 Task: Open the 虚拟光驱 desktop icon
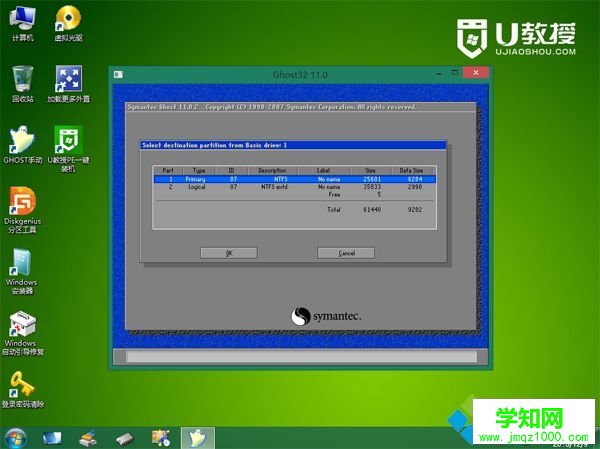(68, 24)
